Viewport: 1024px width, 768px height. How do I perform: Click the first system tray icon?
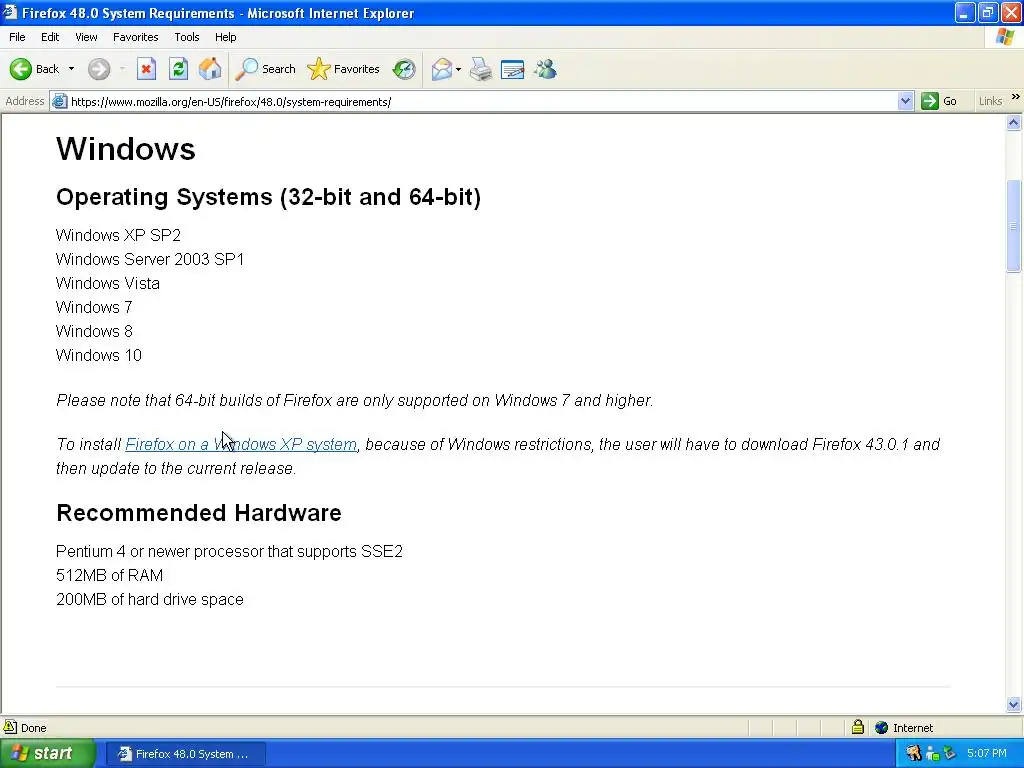[x=913, y=754]
